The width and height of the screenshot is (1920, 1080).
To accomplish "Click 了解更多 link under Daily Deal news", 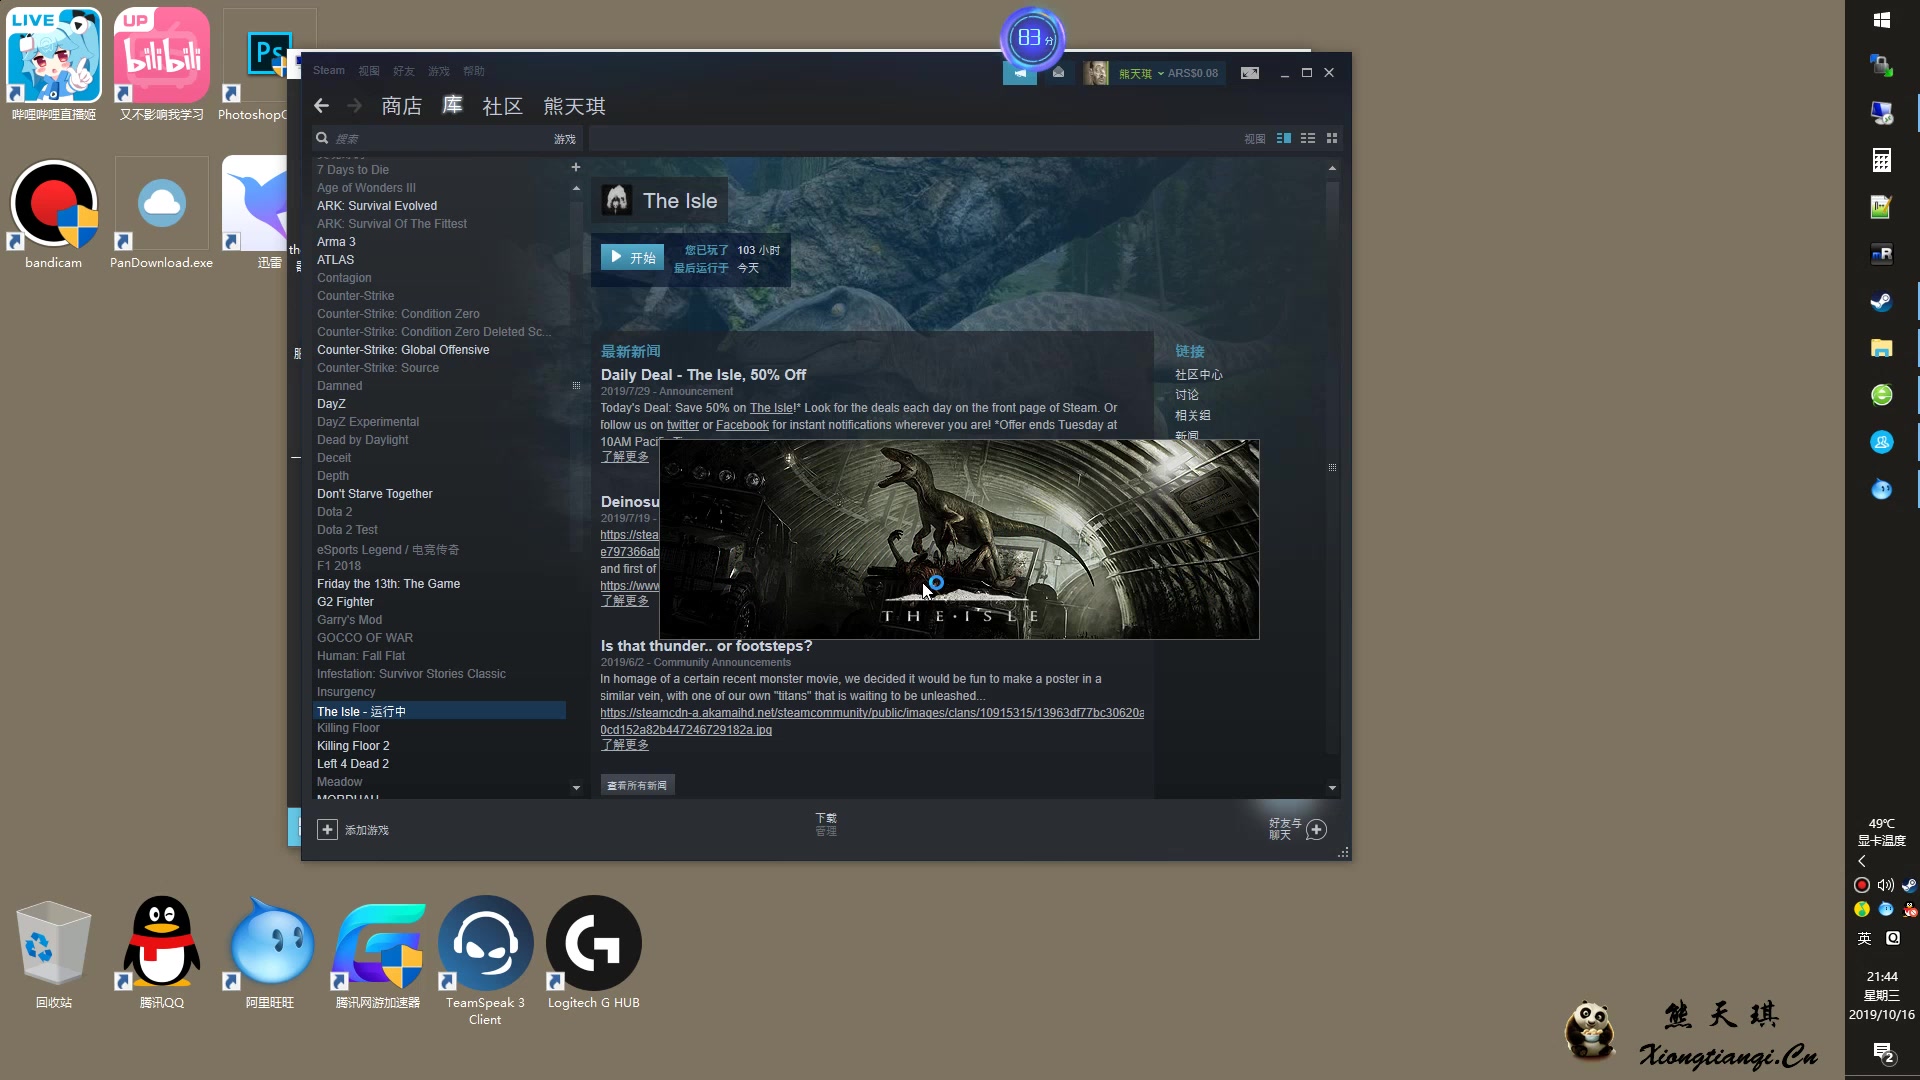I will (x=624, y=456).
